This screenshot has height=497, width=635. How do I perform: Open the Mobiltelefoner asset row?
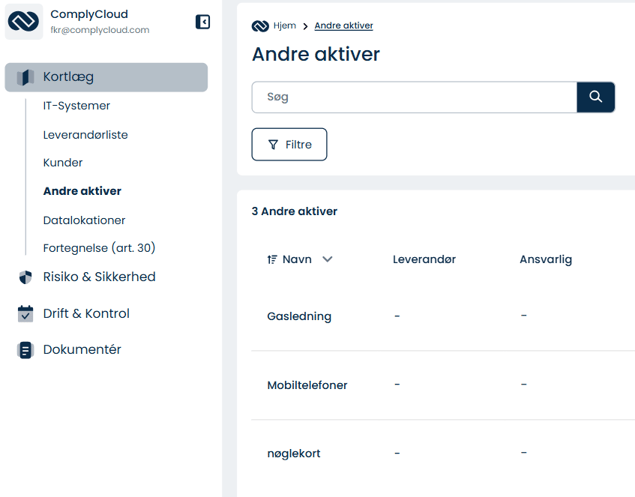click(307, 385)
